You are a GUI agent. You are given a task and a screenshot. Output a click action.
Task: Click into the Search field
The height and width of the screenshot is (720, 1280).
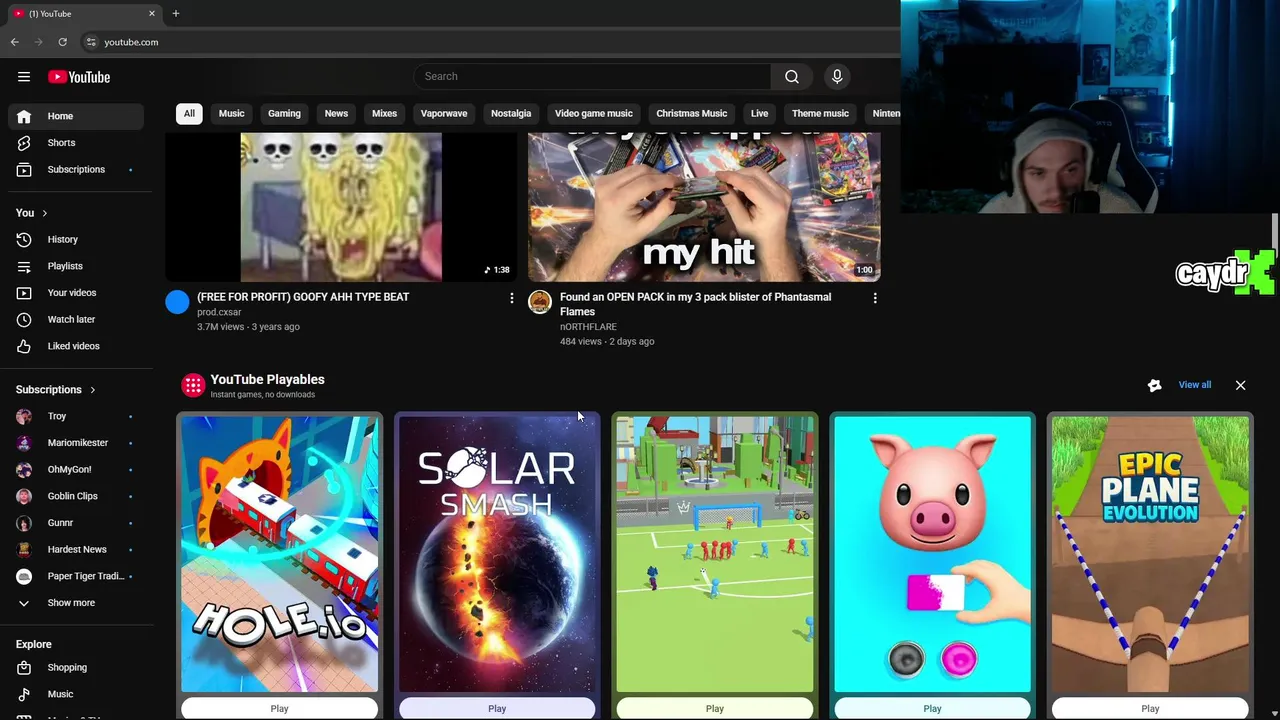pyautogui.click(x=592, y=76)
